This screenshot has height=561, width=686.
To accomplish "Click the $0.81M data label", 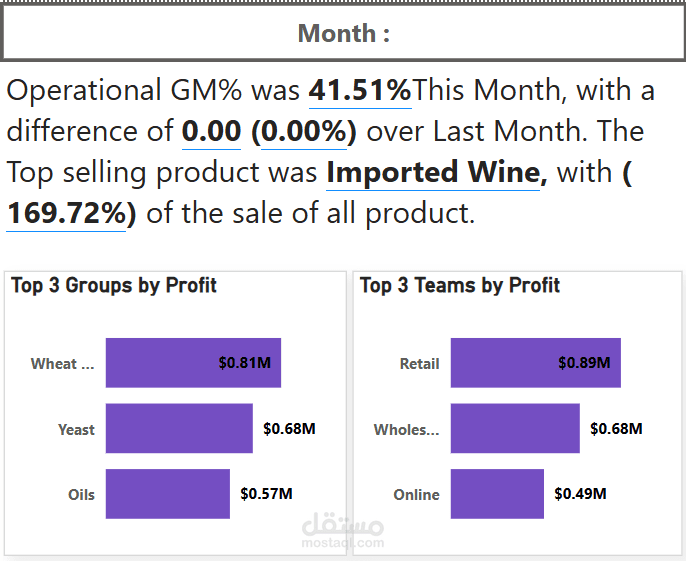I will click(244, 363).
